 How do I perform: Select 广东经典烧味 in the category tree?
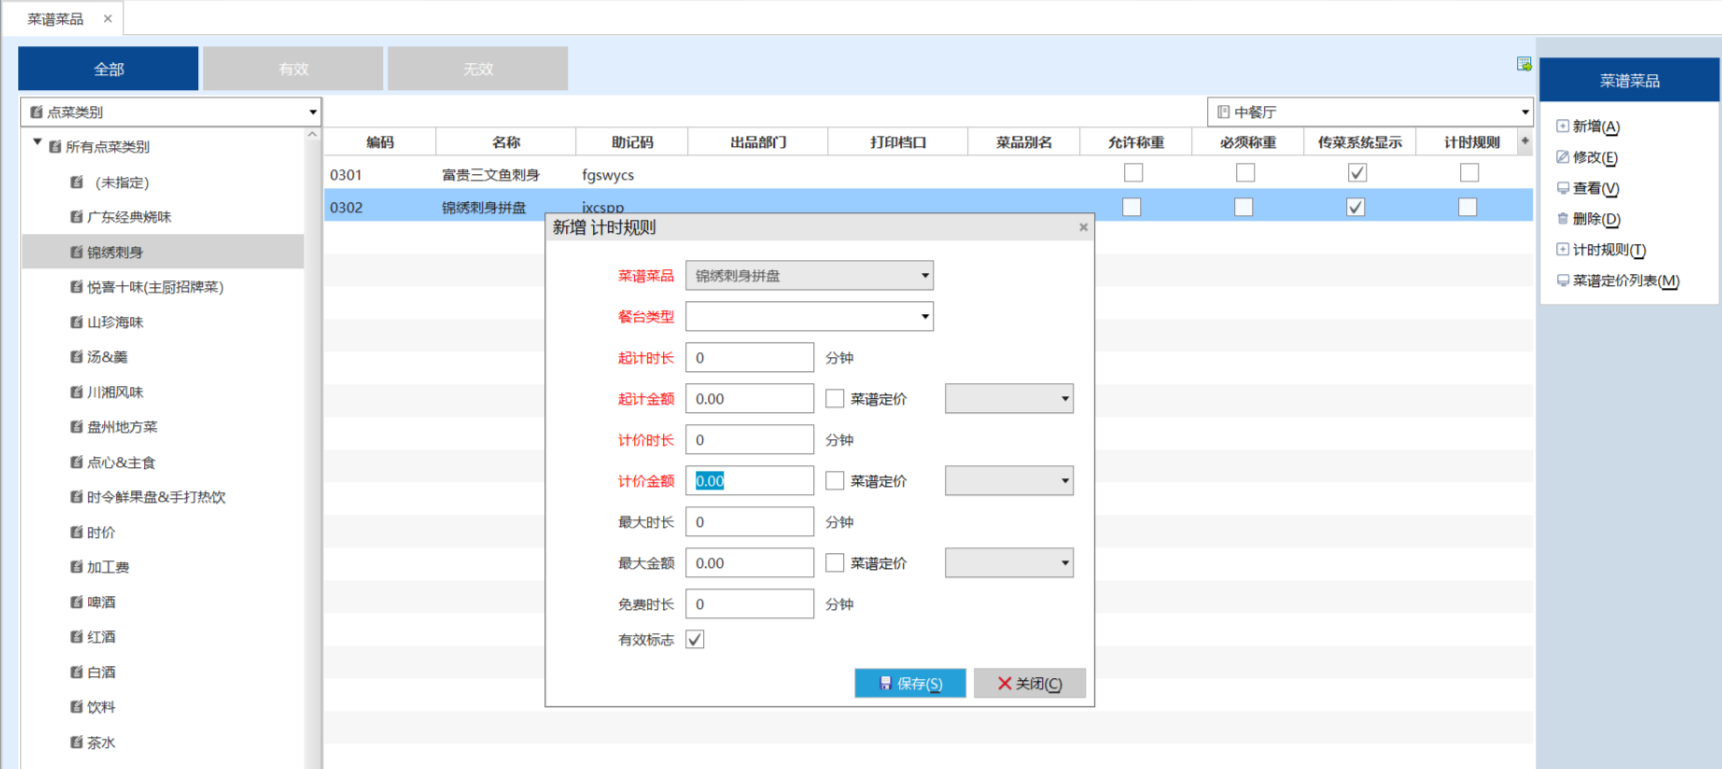pos(129,217)
